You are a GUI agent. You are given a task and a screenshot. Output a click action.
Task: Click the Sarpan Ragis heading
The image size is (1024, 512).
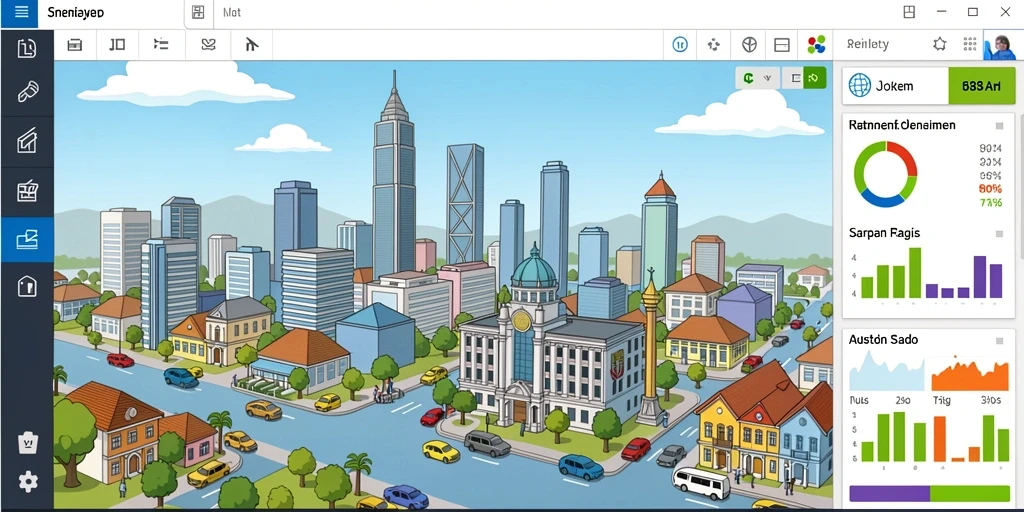pos(884,233)
